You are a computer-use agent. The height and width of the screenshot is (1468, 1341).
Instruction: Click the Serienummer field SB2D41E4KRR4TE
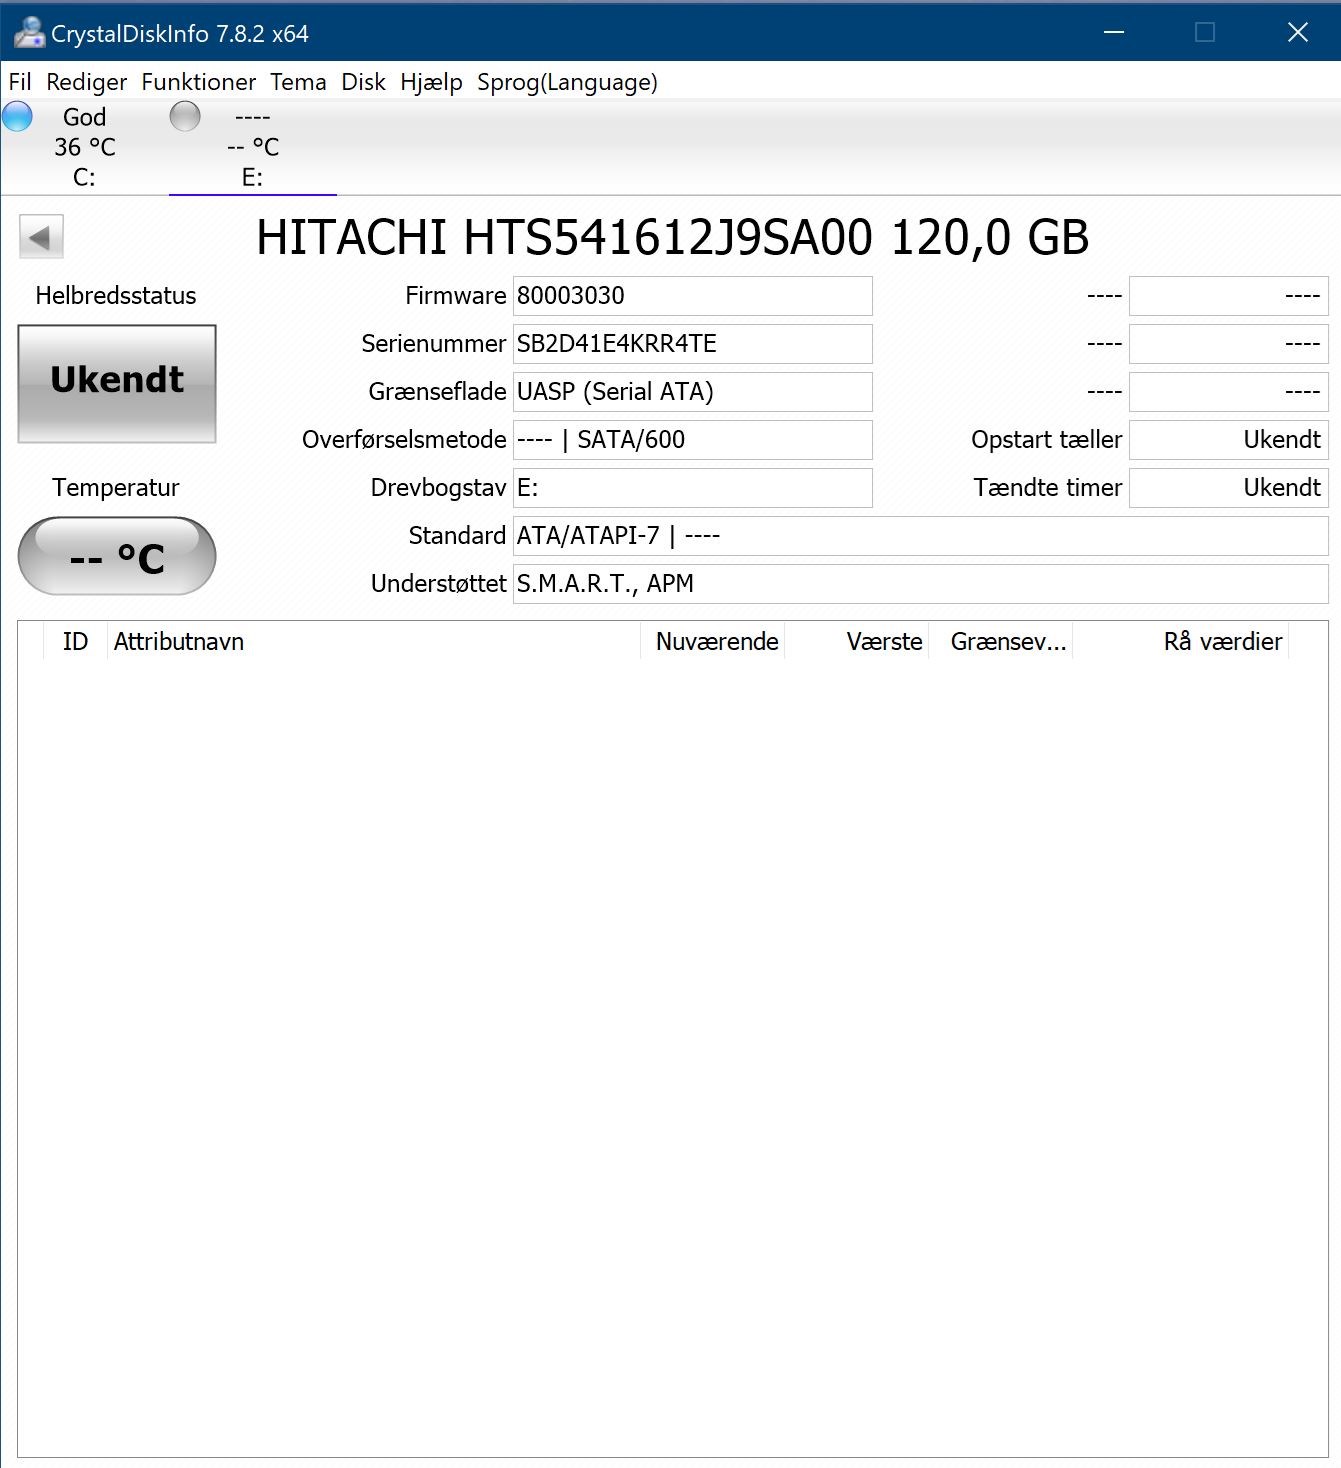point(692,344)
